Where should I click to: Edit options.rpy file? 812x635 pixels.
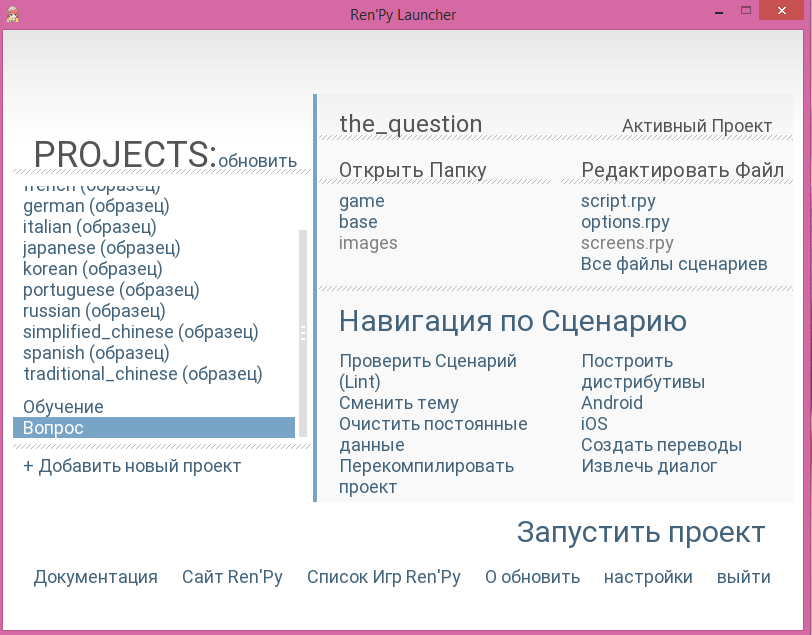pos(625,222)
